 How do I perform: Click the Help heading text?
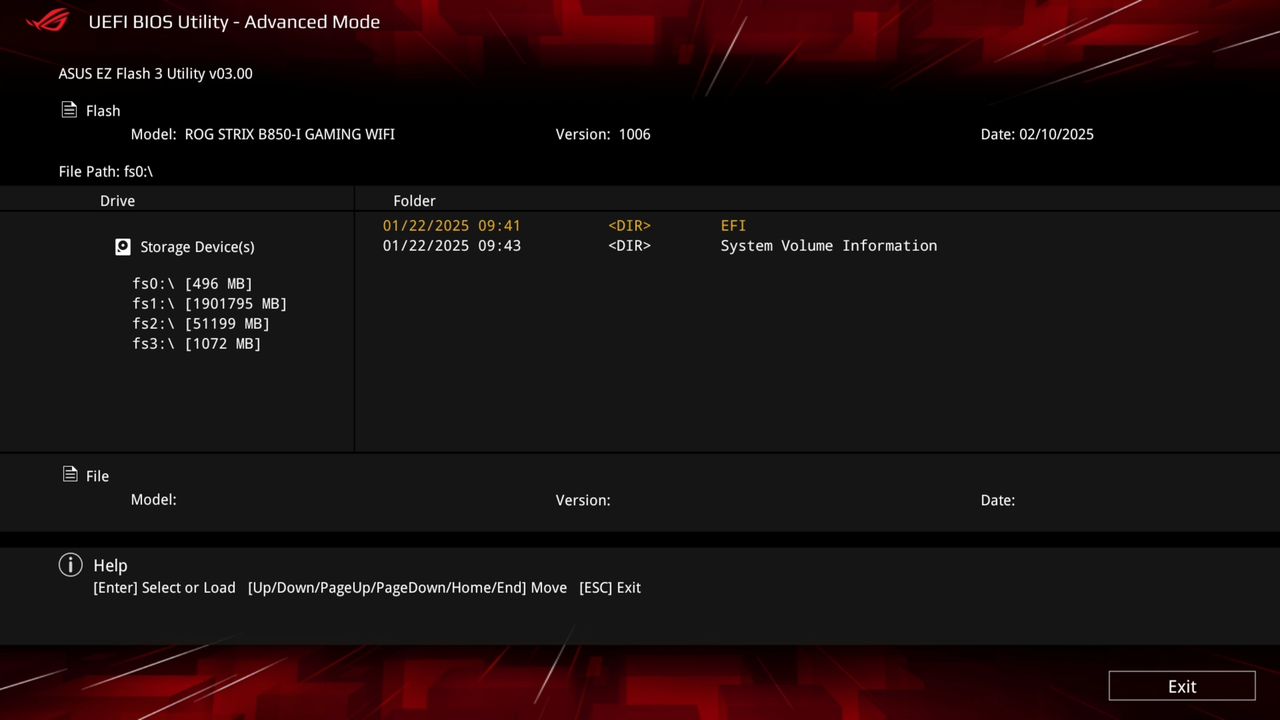coord(110,565)
